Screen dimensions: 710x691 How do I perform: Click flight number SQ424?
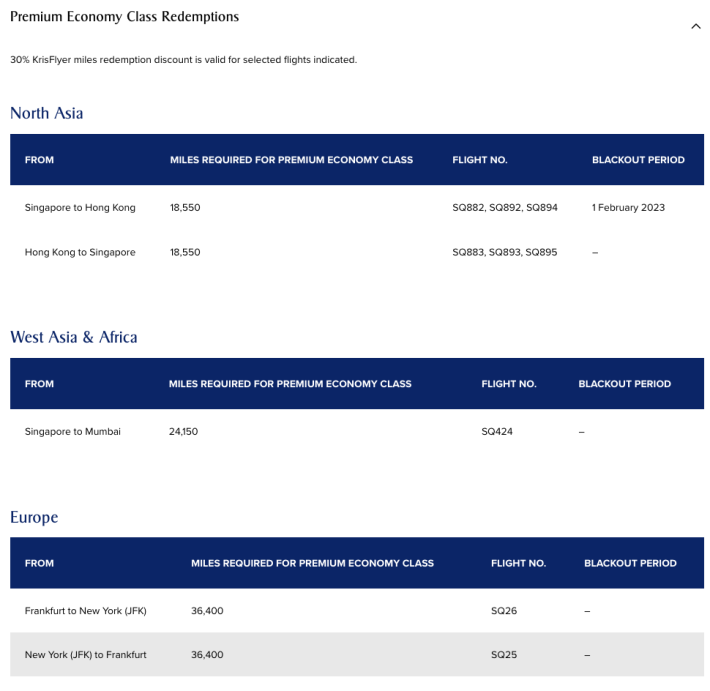497,432
